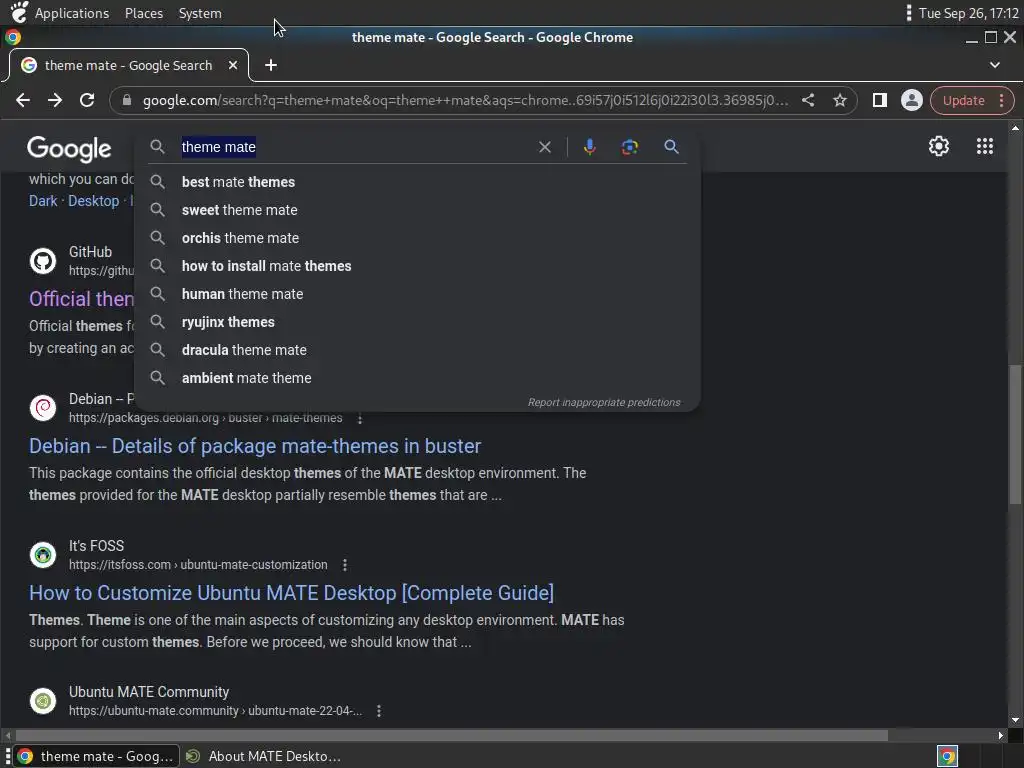
Task: Open the System menu
Action: tap(200, 13)
